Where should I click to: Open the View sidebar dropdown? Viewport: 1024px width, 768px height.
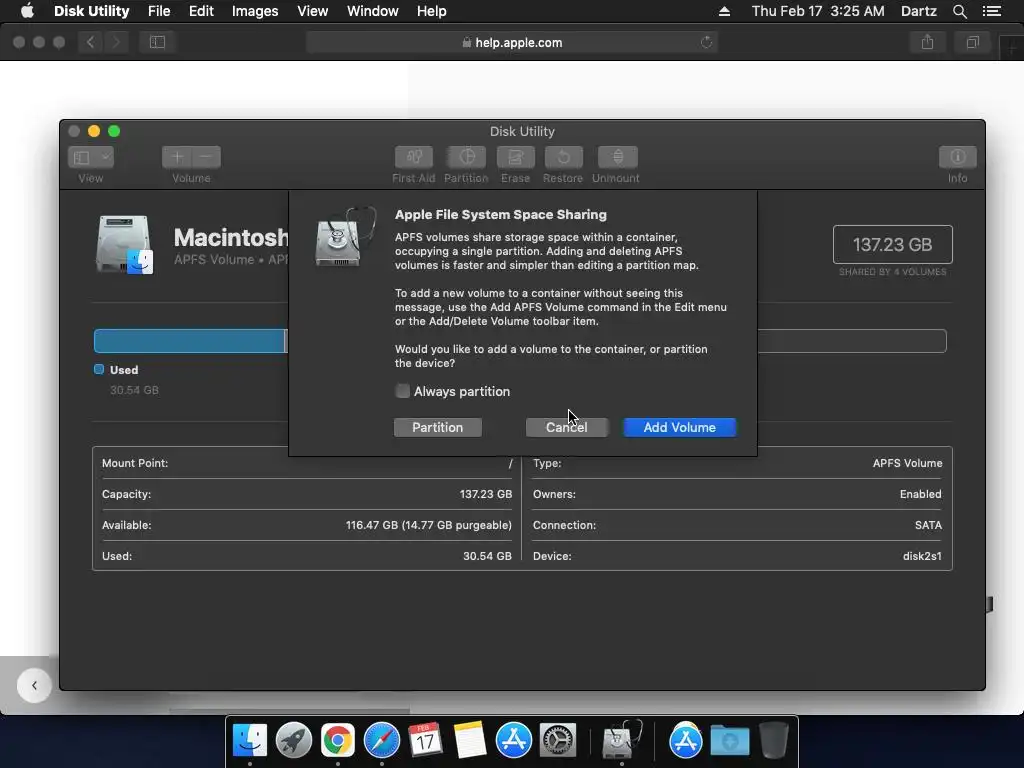pyautogui.click(x=91, y=157)
